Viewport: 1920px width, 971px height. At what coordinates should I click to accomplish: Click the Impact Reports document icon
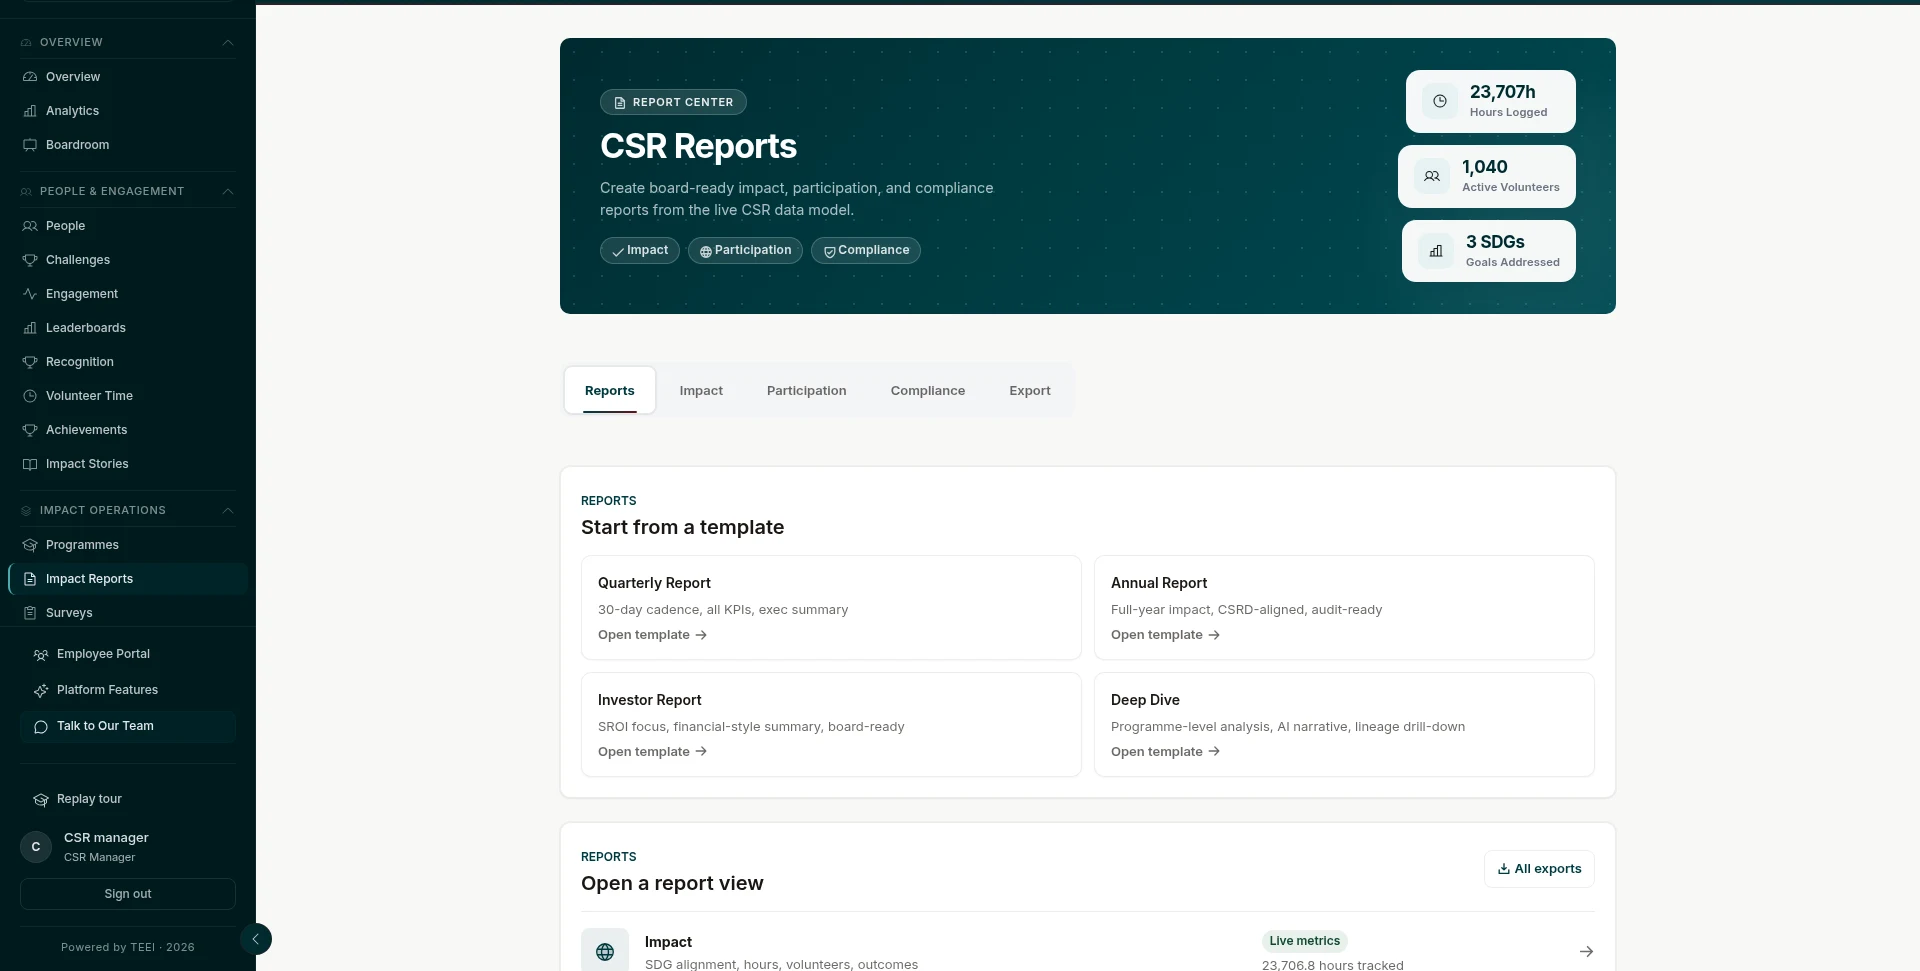(30, 579)
